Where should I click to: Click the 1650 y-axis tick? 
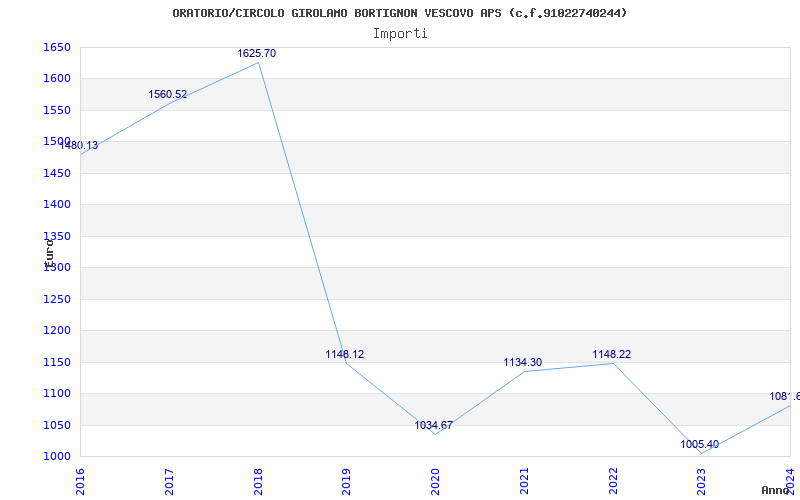tap(57, 47)
